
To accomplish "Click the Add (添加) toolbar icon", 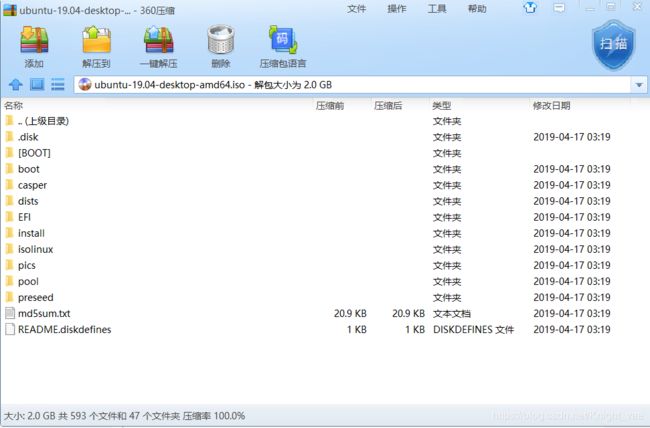I will (34, 40).
